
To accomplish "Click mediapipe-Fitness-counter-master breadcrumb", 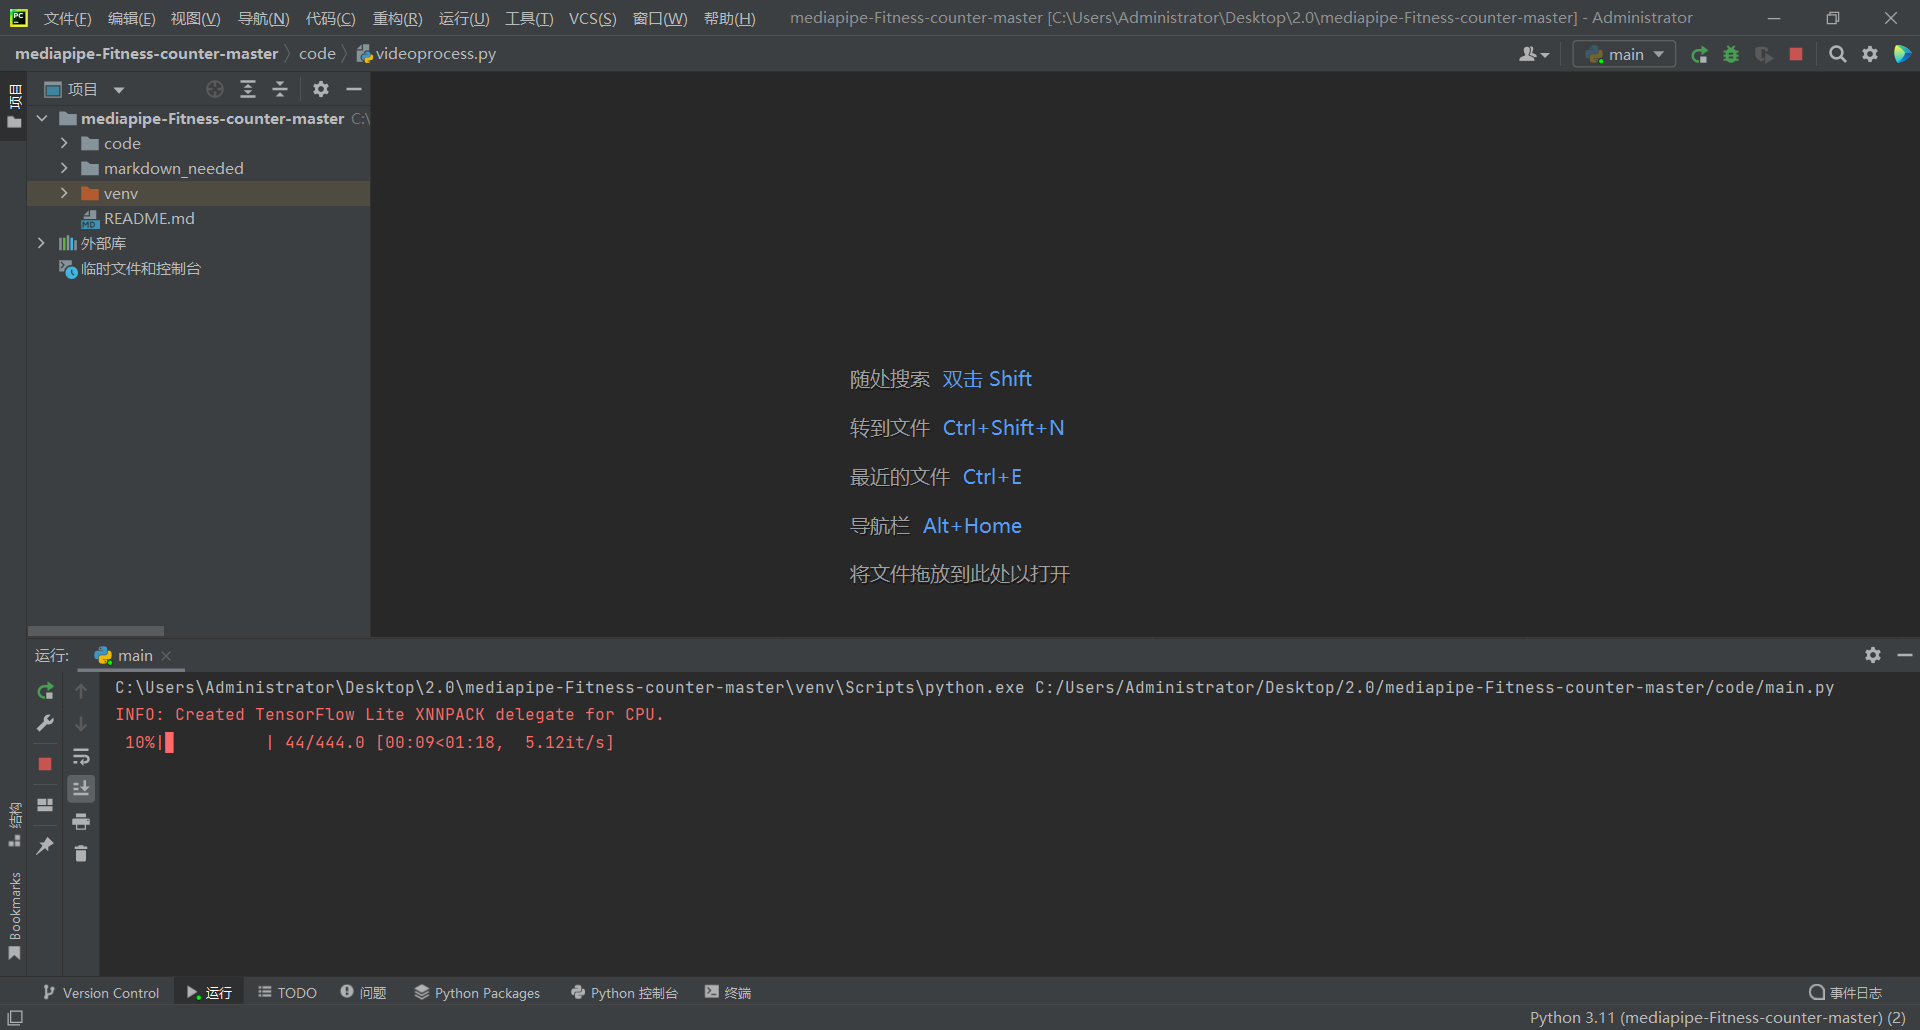I will (x=146, y=54).
